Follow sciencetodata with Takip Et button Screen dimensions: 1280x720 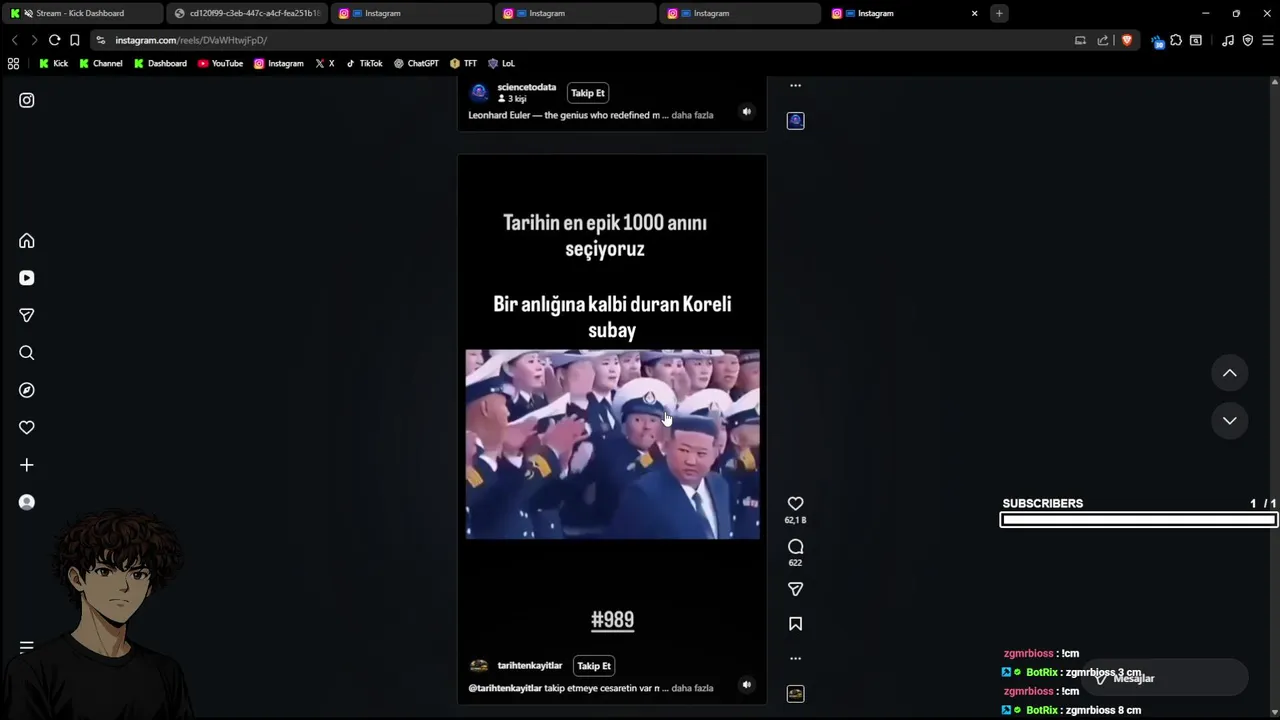point(588,93)
